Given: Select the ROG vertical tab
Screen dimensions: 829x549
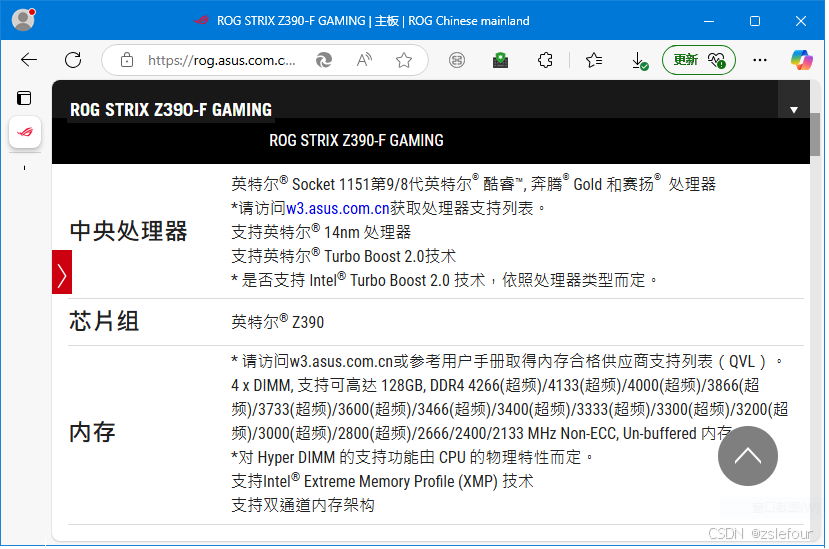Looking at the screenshot, I should (x=25, y=132).
